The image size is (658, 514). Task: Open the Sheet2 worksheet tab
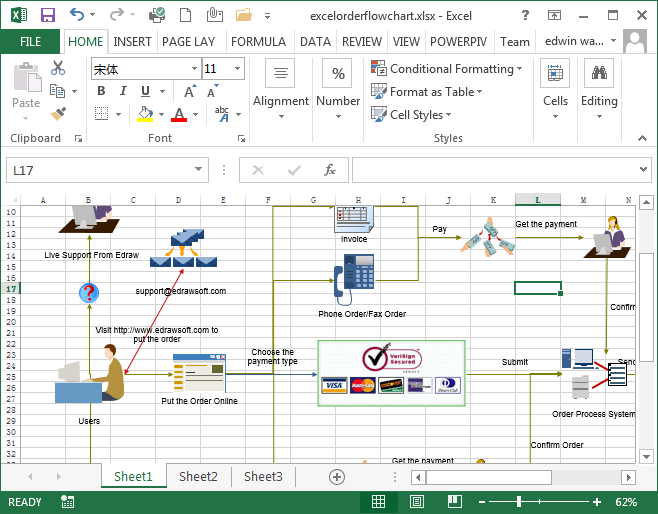[x=198, y=477]
